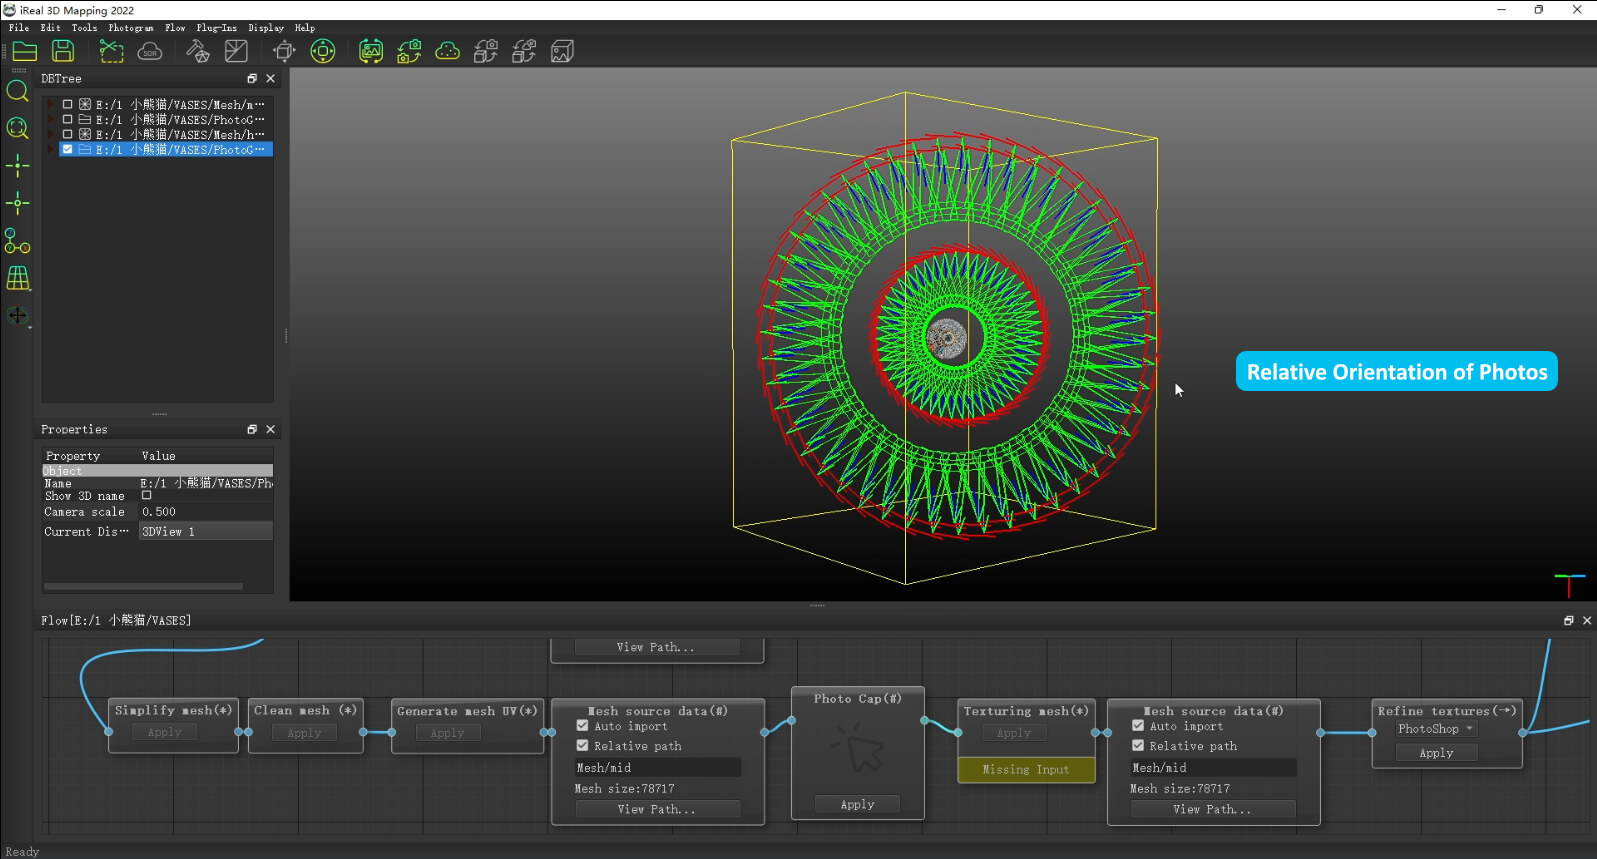The height and width of the screenshot is (859, 1597).
Task: Check the VASES/Mesh/h… row checkbox
Action: [x=68, y=134]
